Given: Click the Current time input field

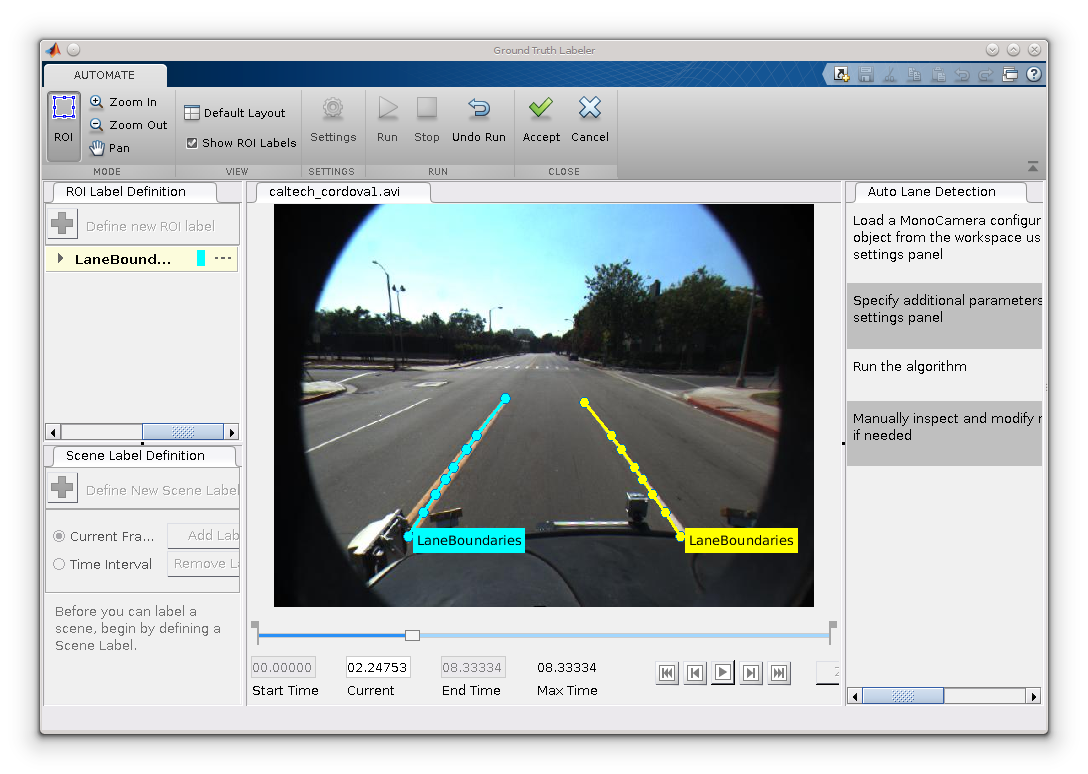Looking at the screenshot, I should click(377, 667).
